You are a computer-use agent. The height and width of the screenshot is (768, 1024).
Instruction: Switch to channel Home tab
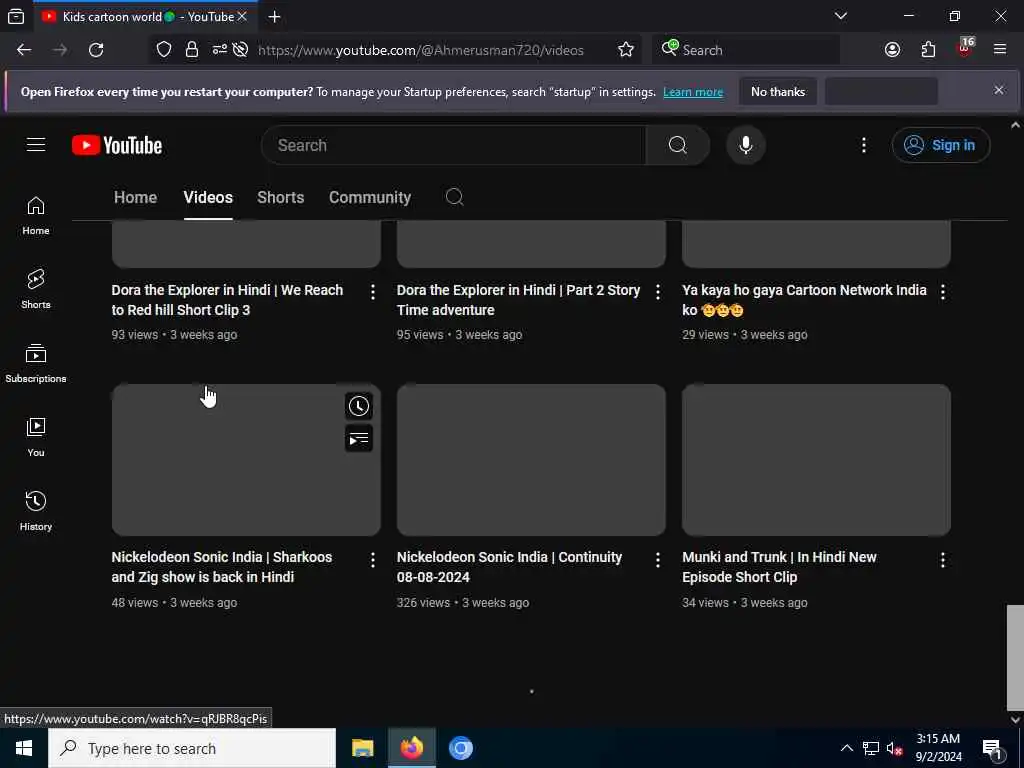pyautogui.click(x=135, y=197)
